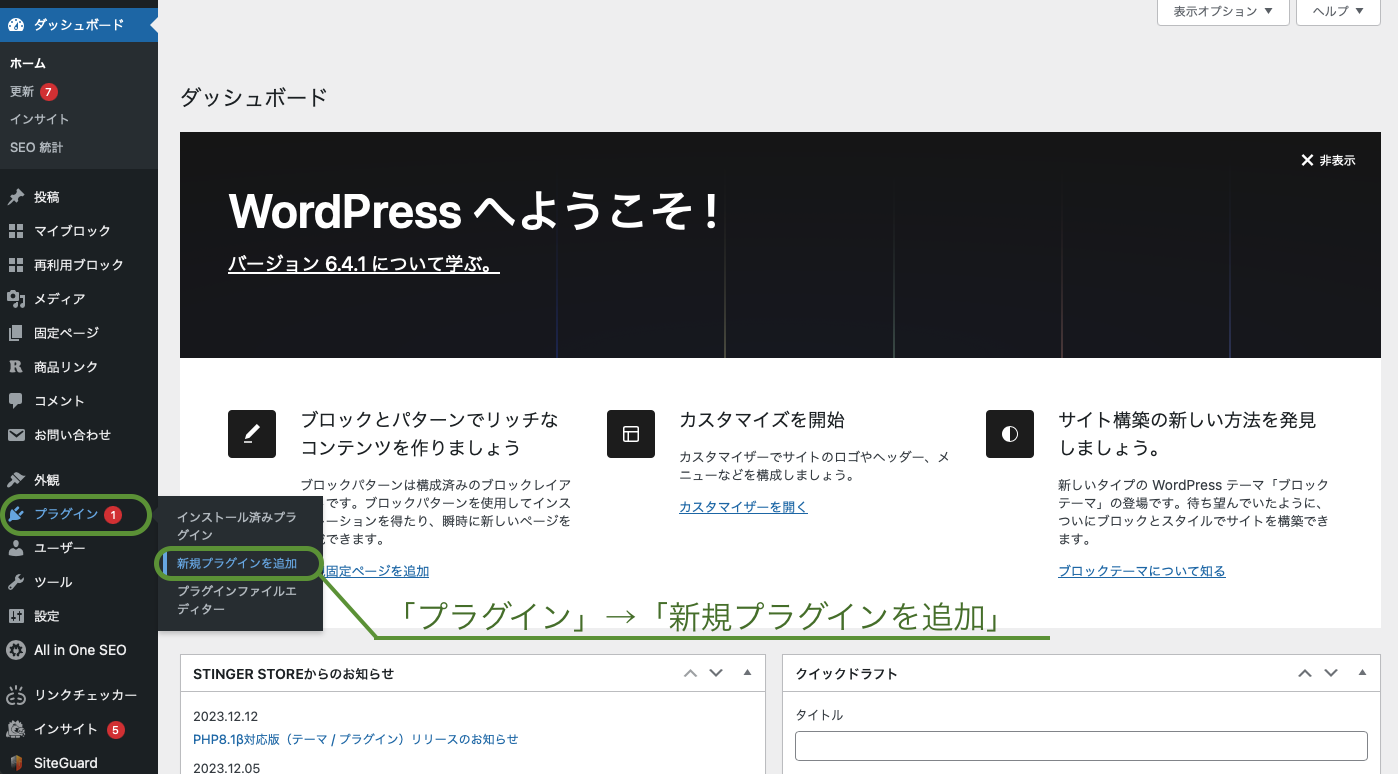Click the layout icon next to カスタマイズを開始

tap(631, 434)
